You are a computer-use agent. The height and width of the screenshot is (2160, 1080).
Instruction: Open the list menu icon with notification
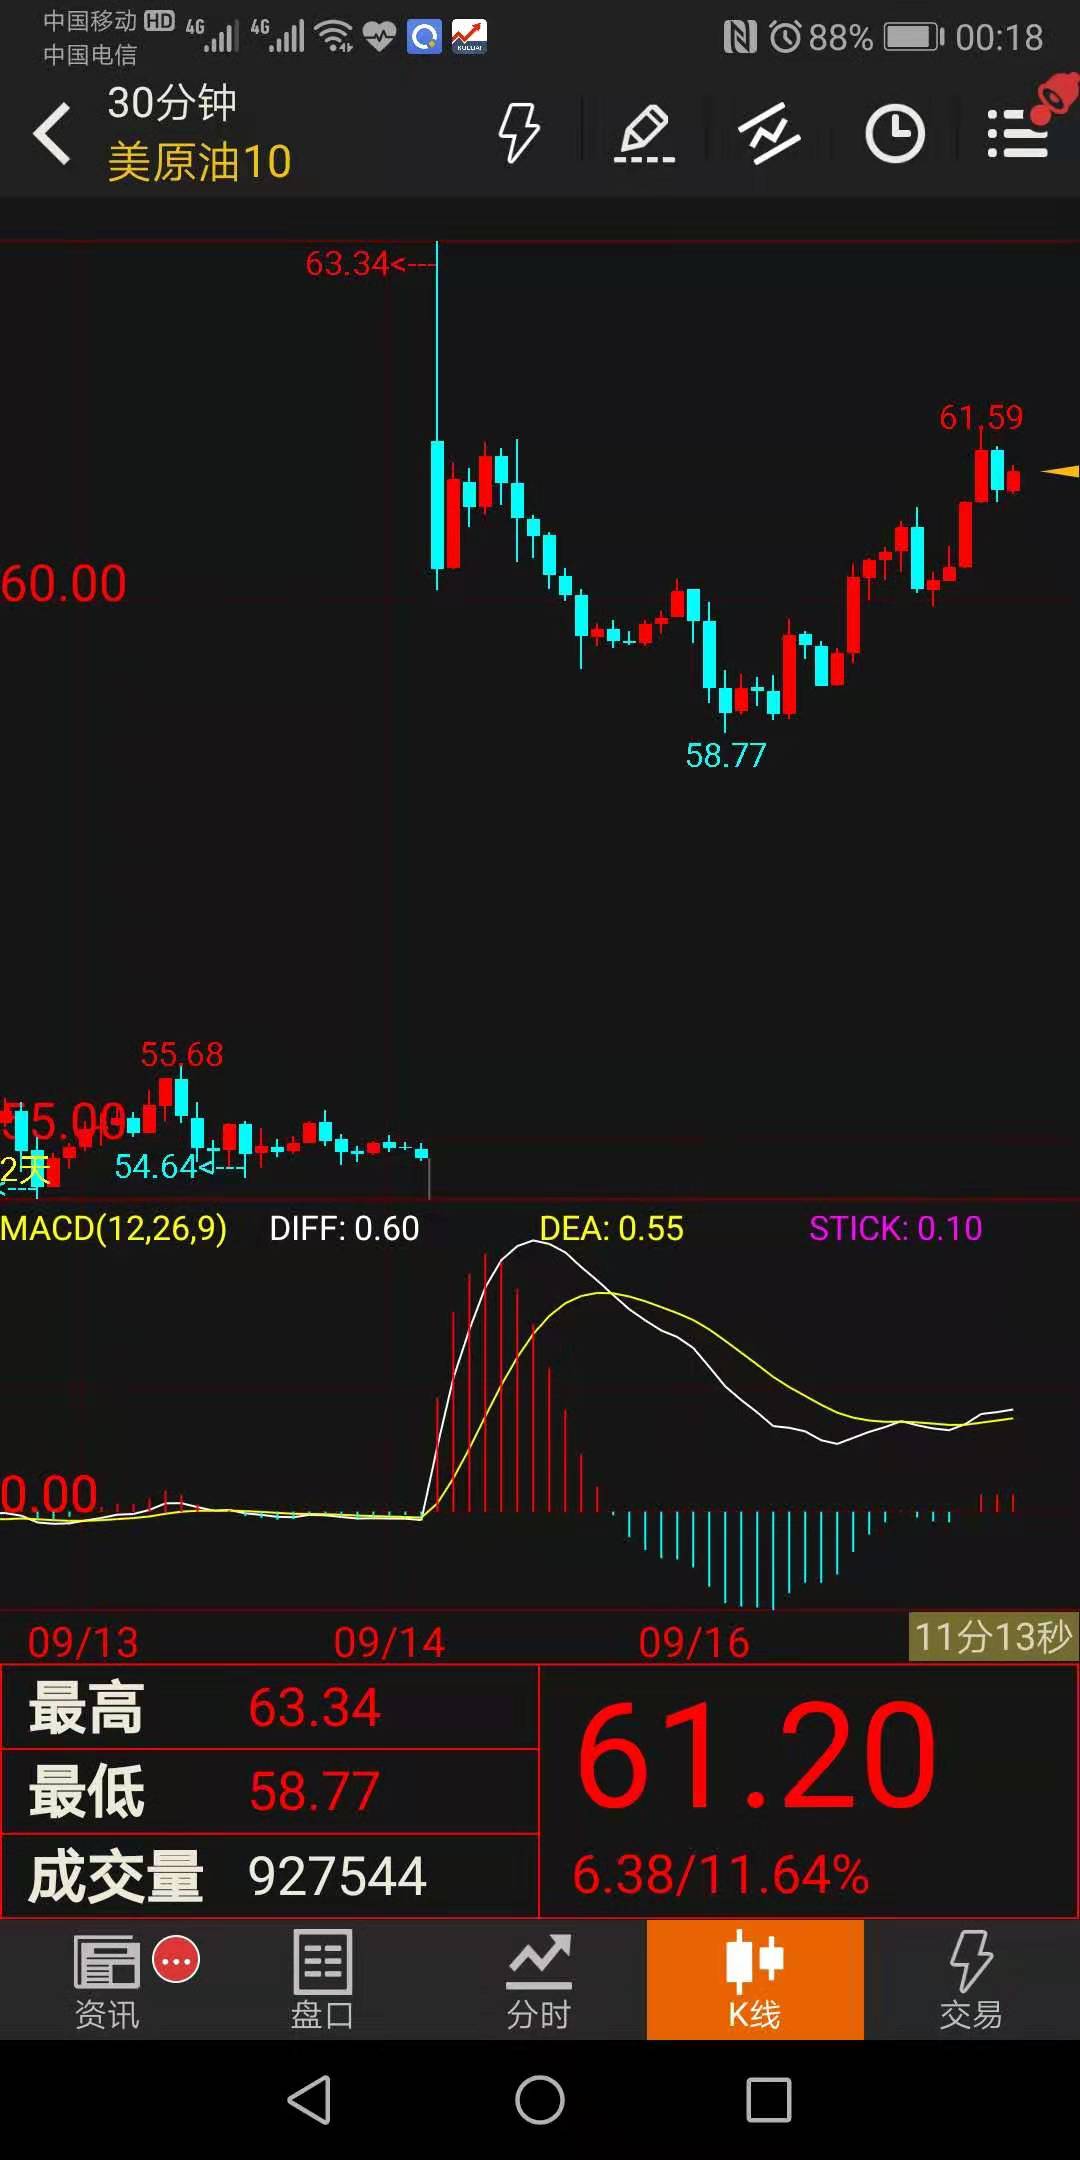point(1018,133)
